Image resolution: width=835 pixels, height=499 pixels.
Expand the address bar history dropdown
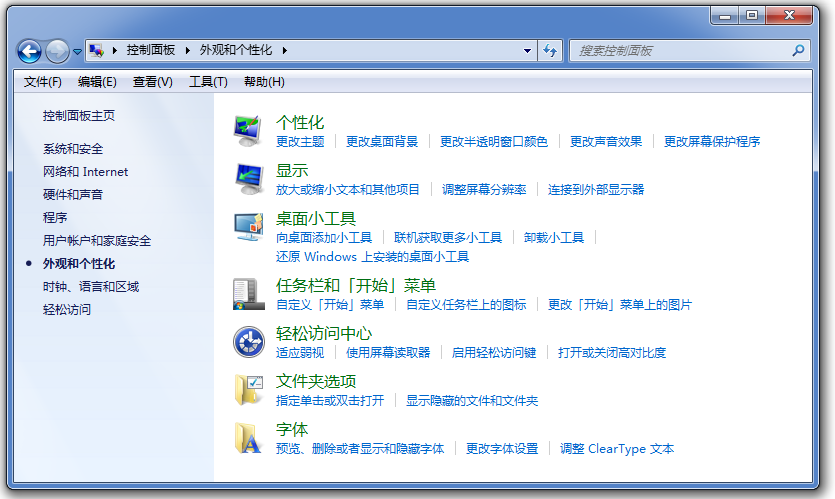pos(527,51)
